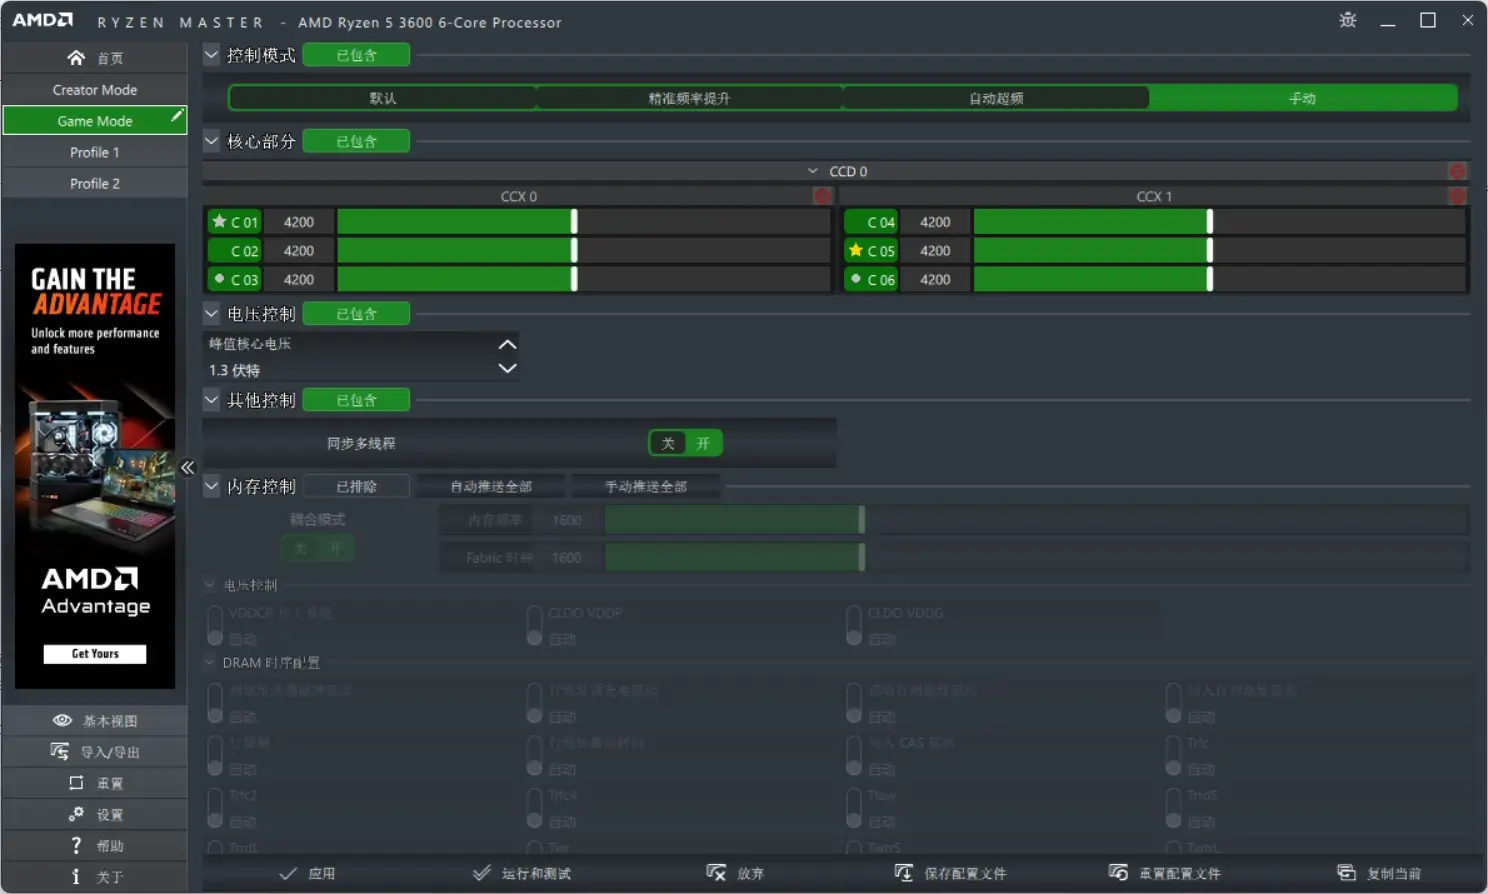The image size is (1488, 894).
Task: Click the 基本视图 eye icon
Action: [x=62, y=721]
